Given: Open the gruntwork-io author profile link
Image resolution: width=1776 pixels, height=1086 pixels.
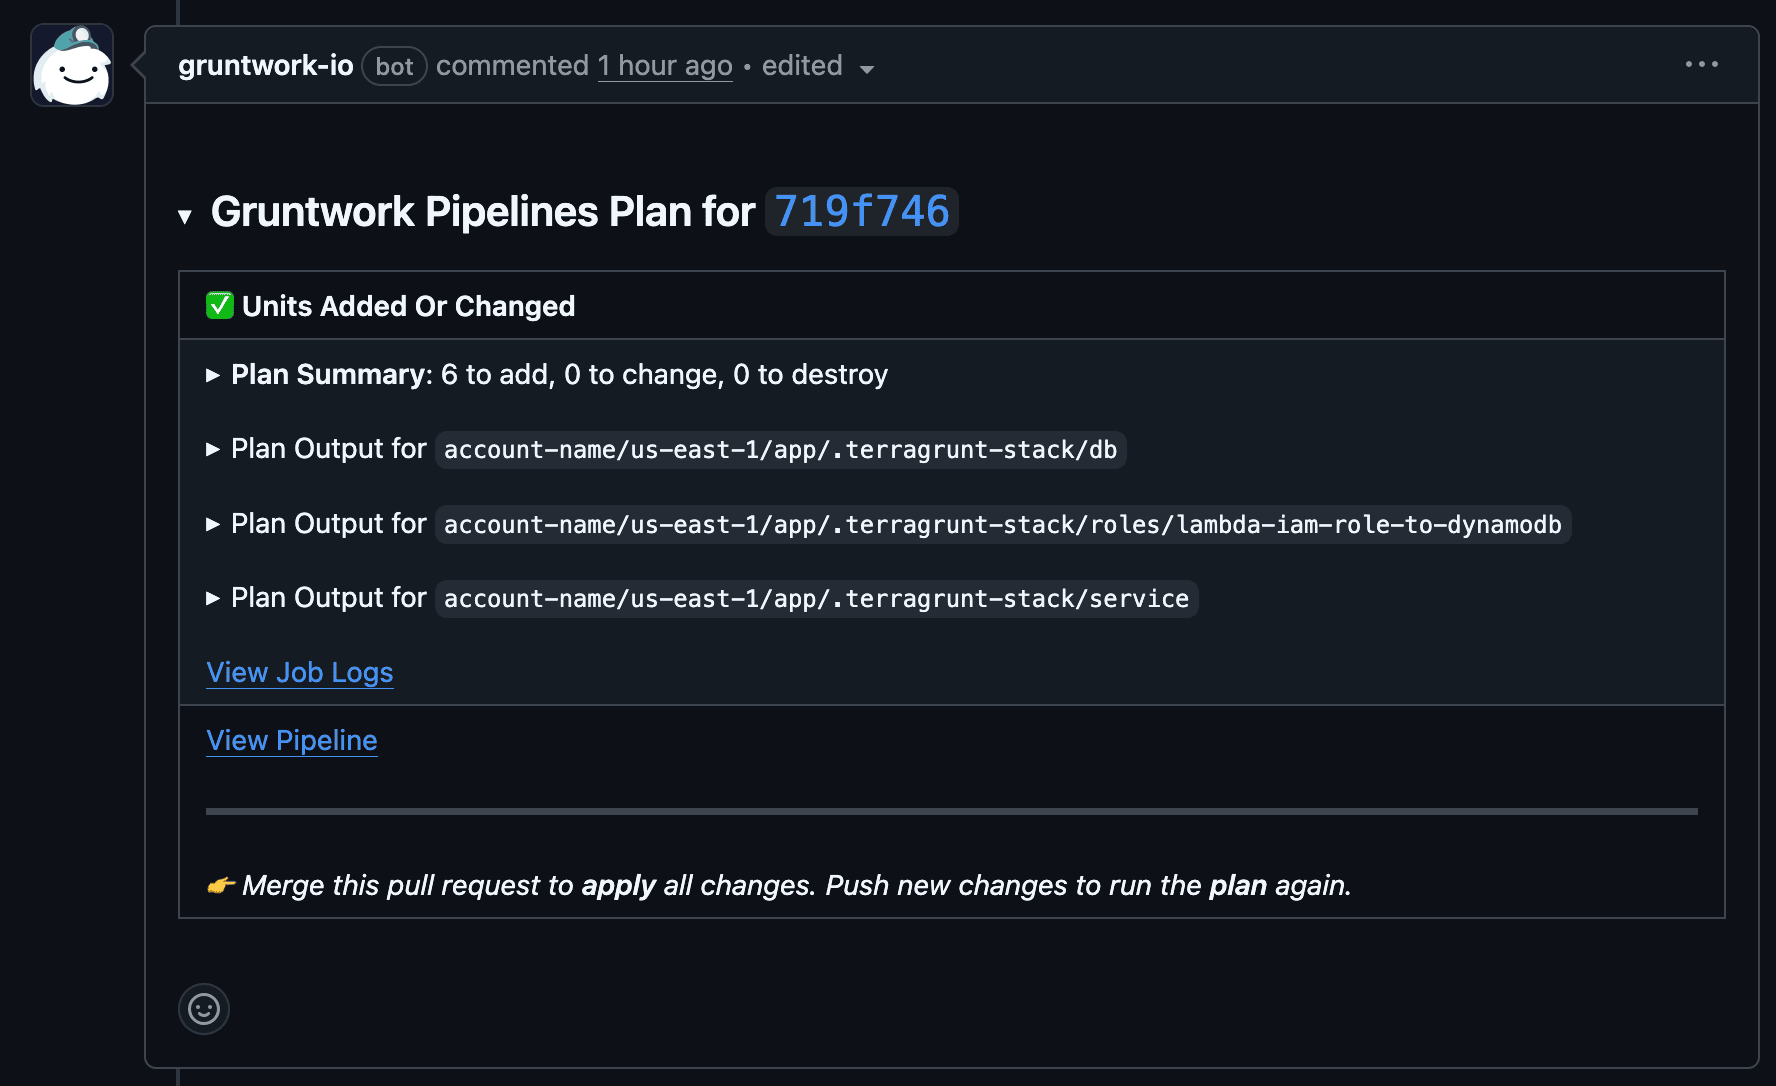Looking at the screenshot, I should [266, 66].
